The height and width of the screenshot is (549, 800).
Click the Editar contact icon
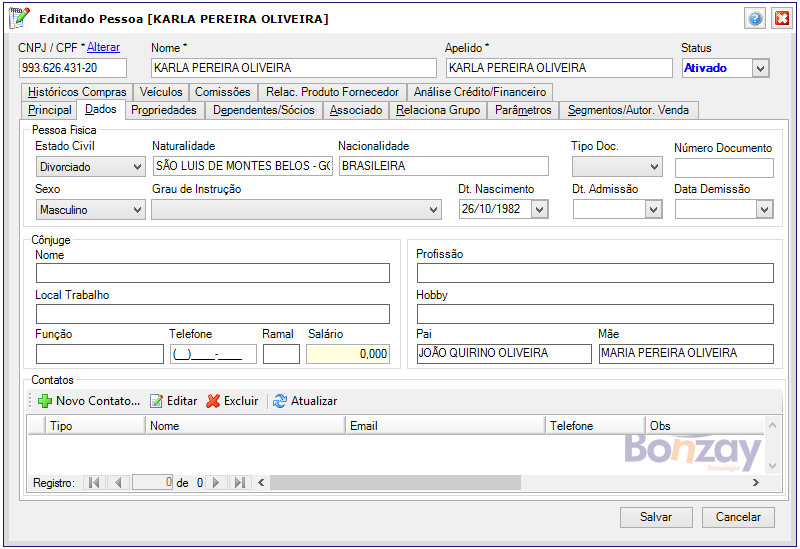[x=156, y=401]
